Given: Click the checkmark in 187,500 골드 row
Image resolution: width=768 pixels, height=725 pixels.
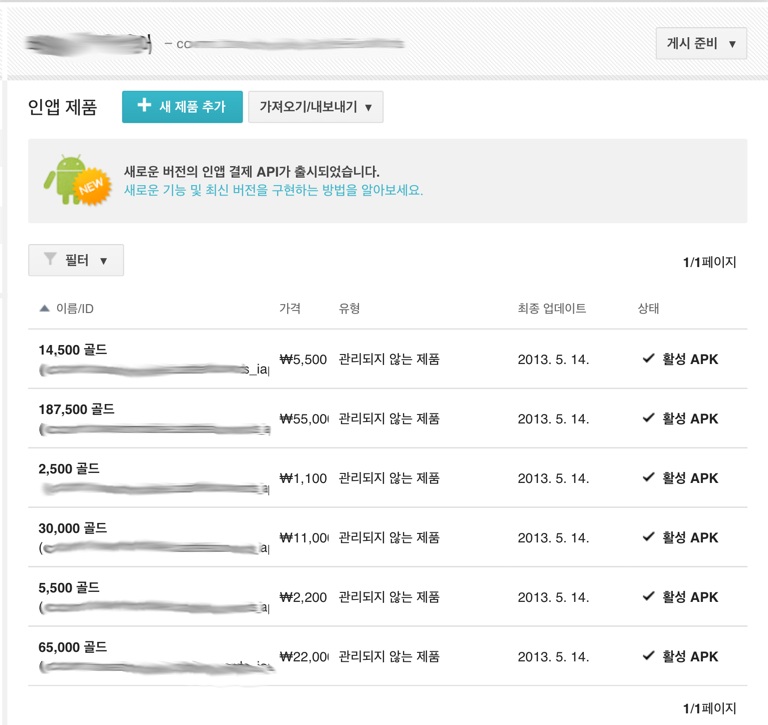Looking at the screenshot, I should [x=649, y=418].
